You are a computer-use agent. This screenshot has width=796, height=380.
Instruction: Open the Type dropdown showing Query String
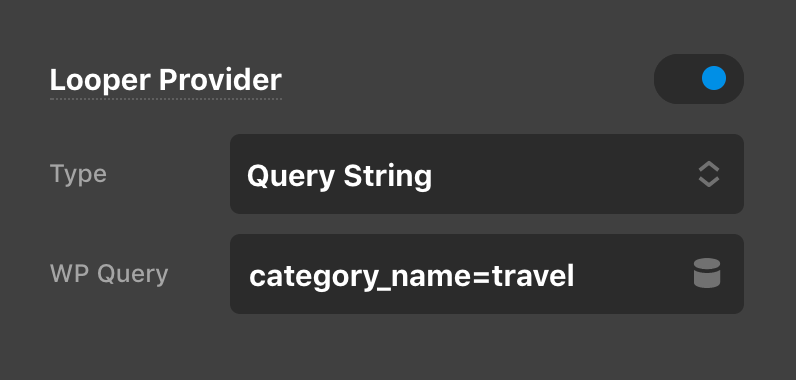pyautogui.click(x=487, y=174)
